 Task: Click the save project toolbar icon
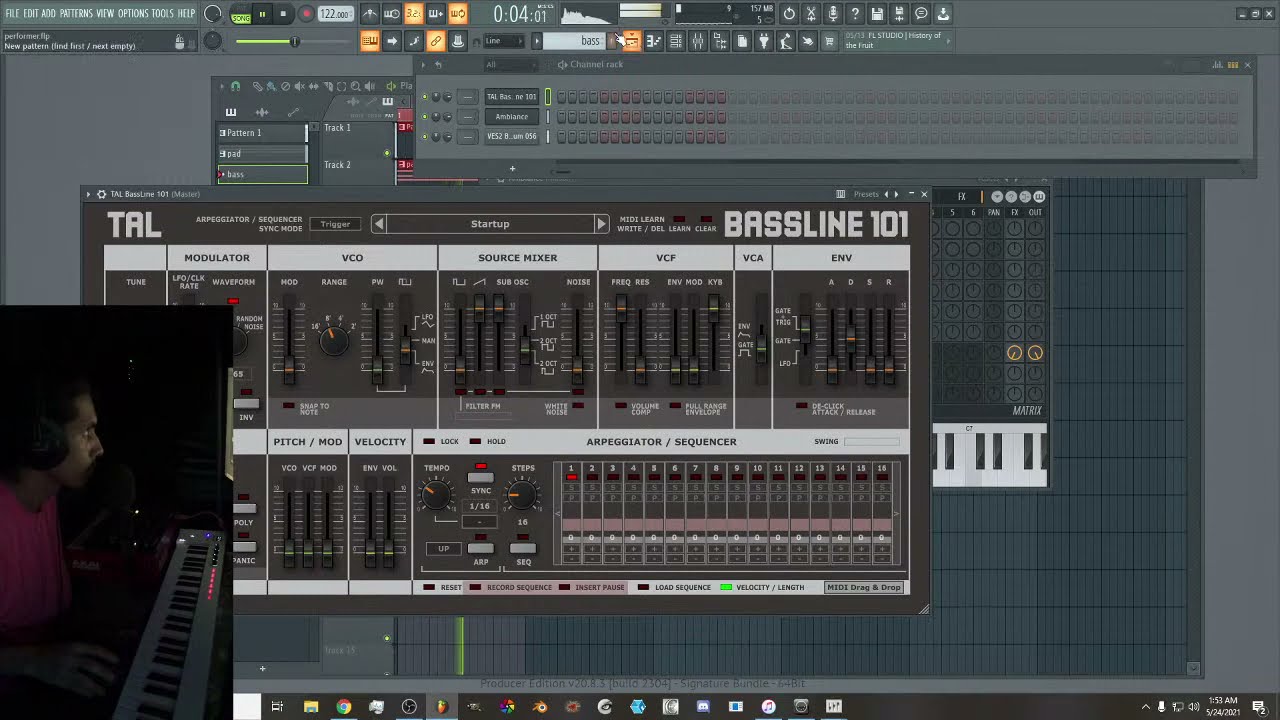click(877, 14)
